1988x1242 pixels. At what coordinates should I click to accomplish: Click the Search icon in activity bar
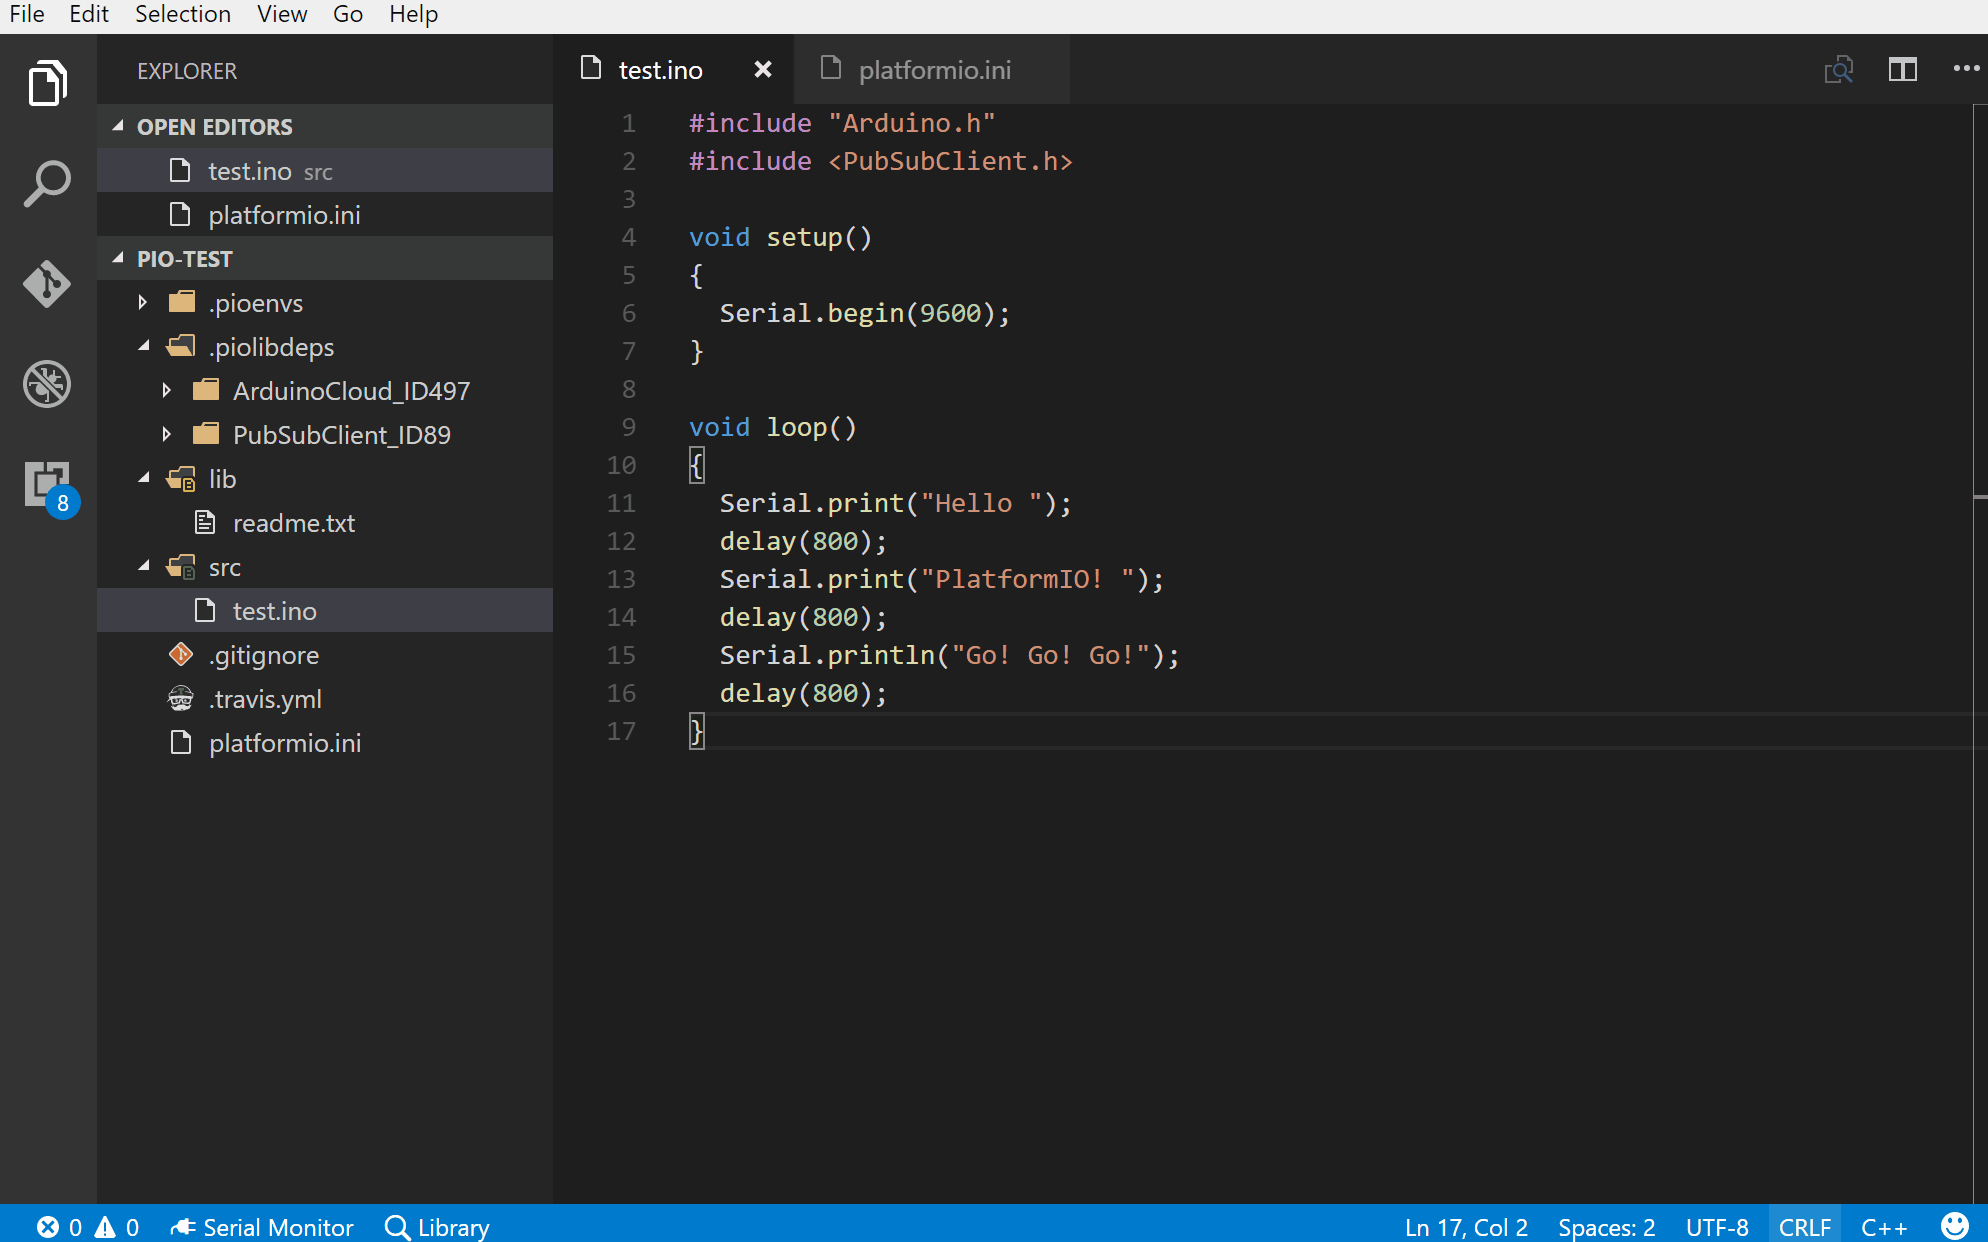click(x=47, y=182)
